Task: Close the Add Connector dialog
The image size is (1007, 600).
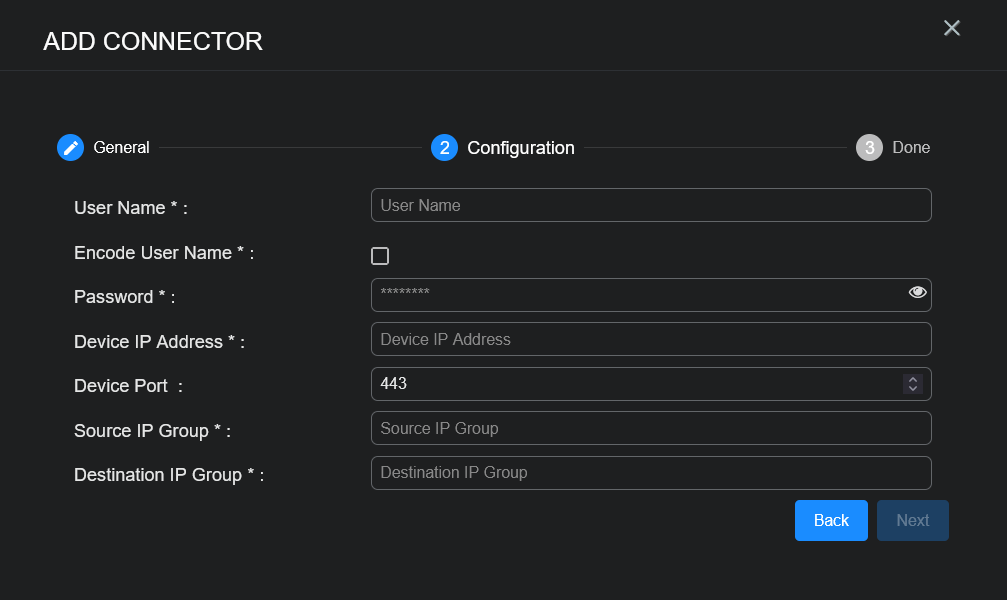Action: coord(951,28)
